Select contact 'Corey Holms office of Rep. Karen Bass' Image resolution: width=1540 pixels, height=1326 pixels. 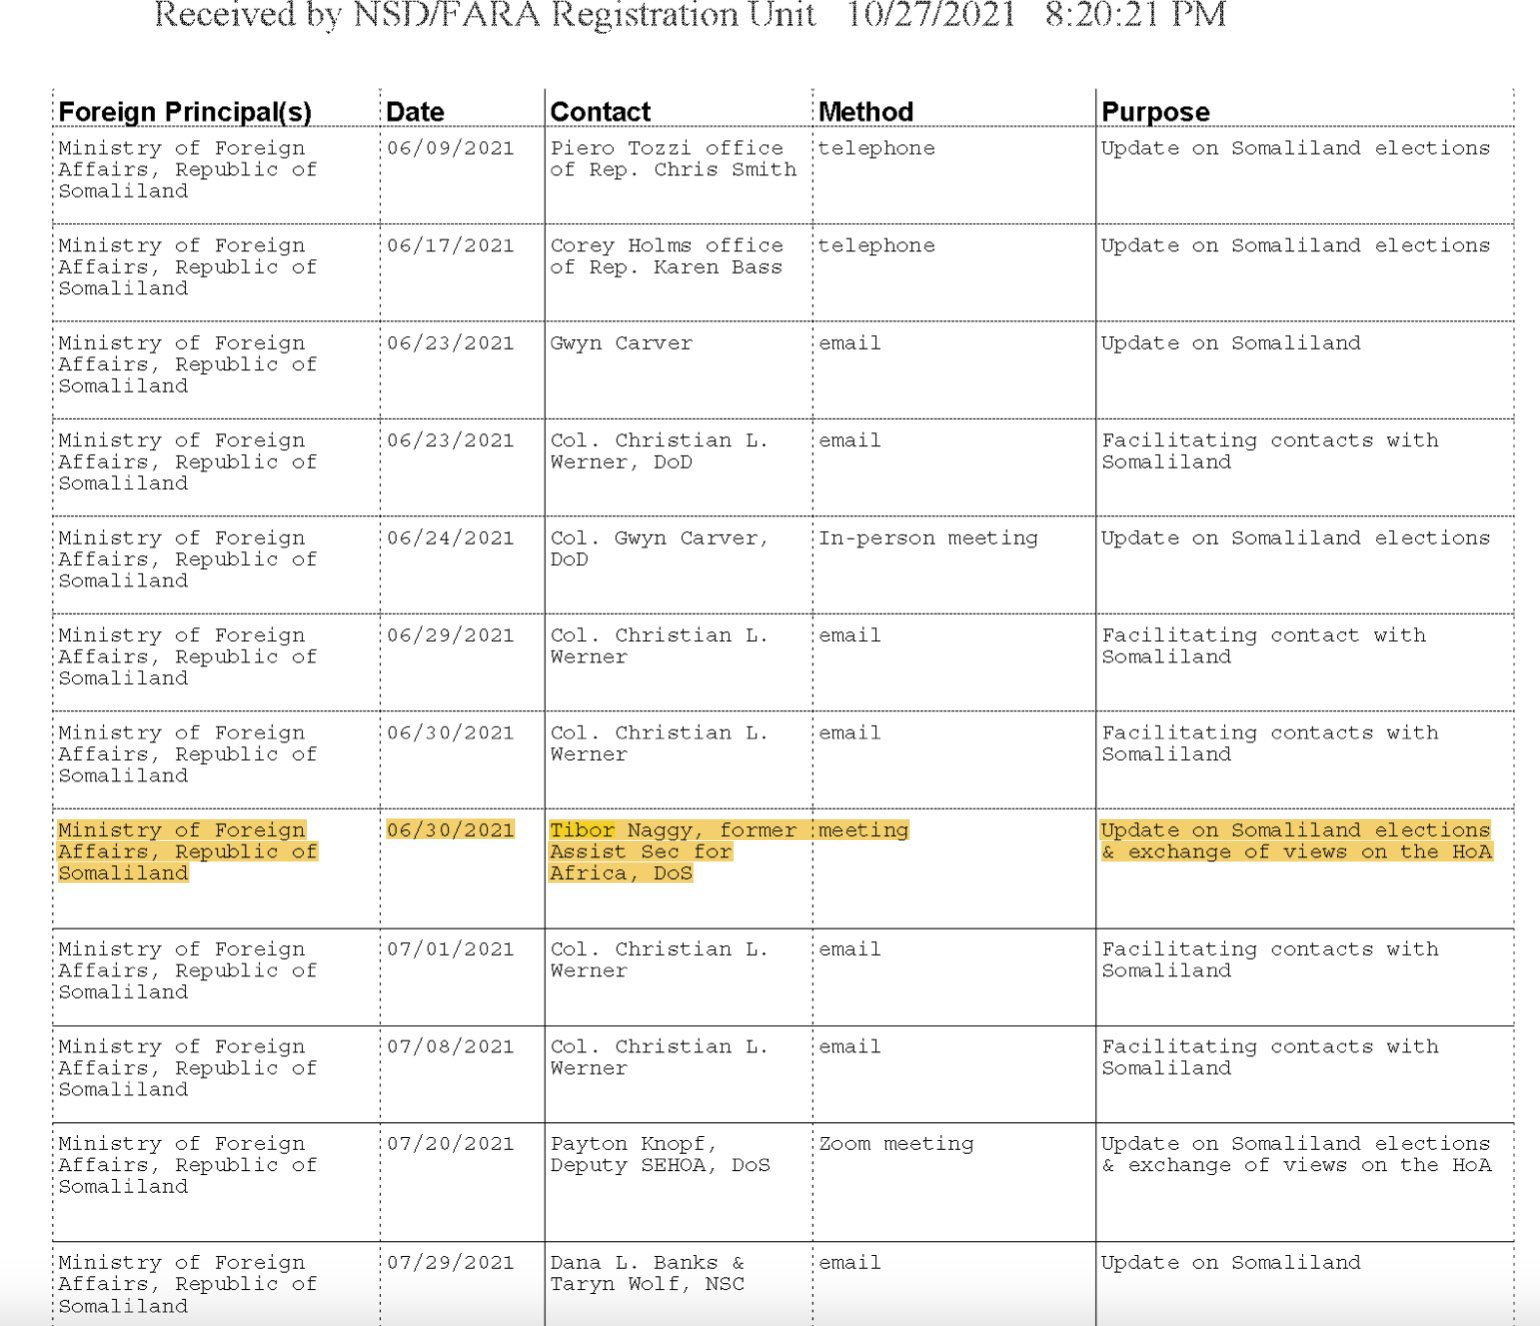[667, 256]
